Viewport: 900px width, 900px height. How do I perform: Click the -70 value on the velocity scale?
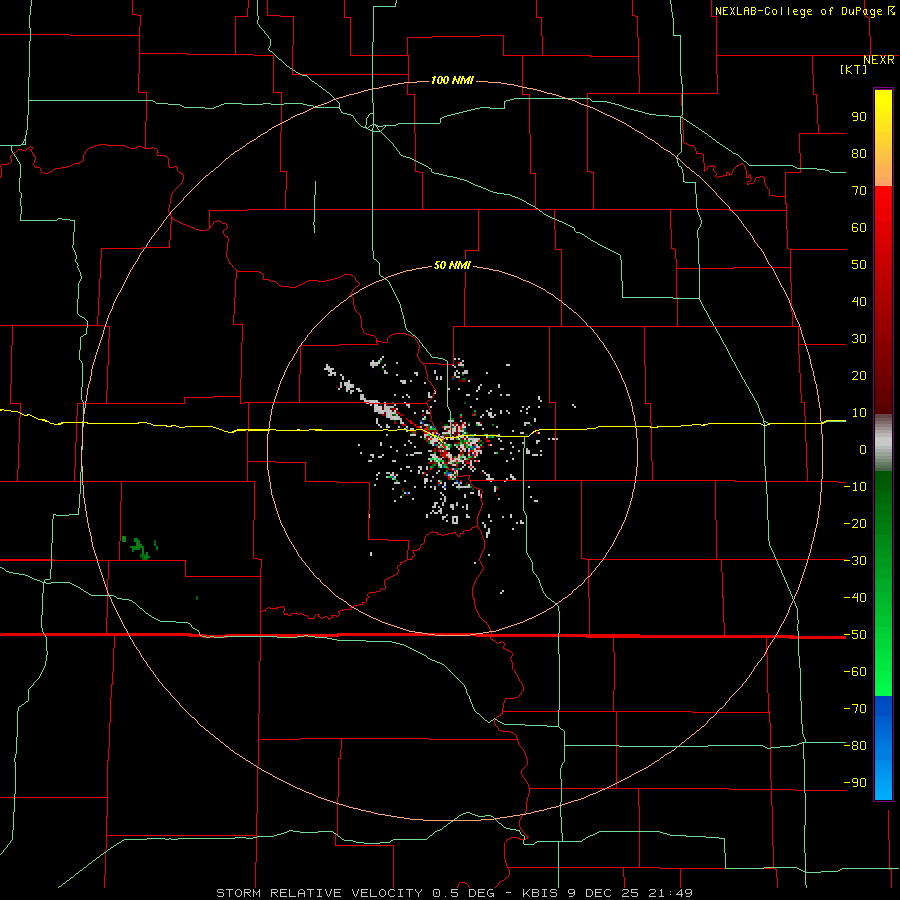855,709
